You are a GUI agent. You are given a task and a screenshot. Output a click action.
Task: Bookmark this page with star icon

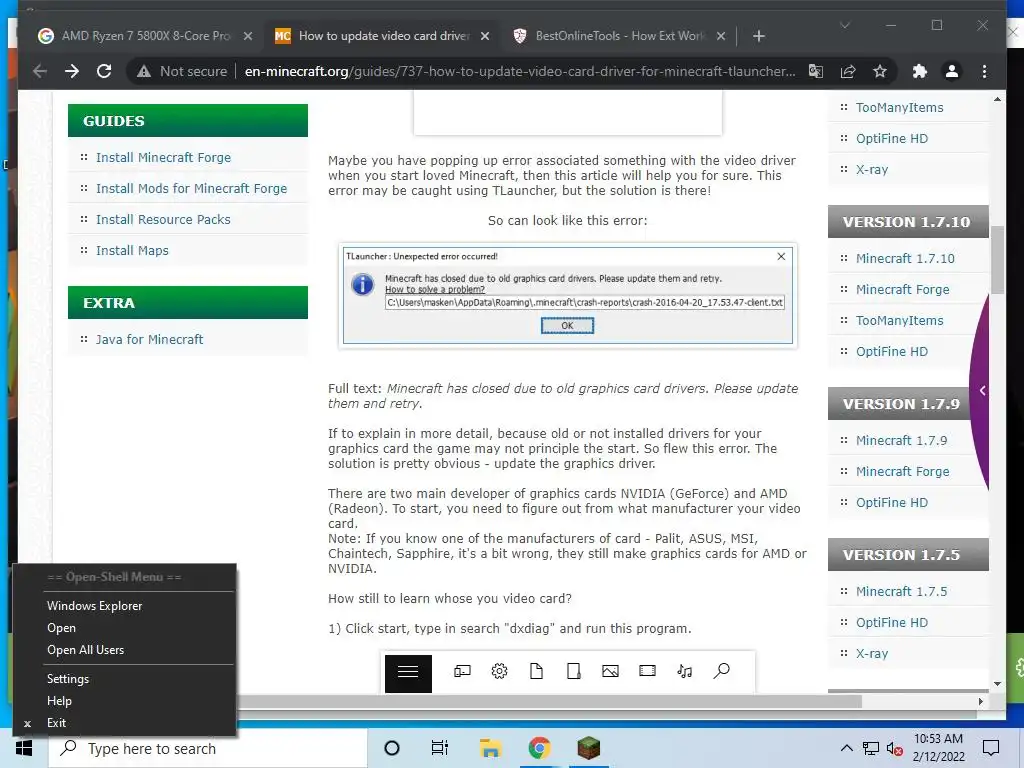880,71
